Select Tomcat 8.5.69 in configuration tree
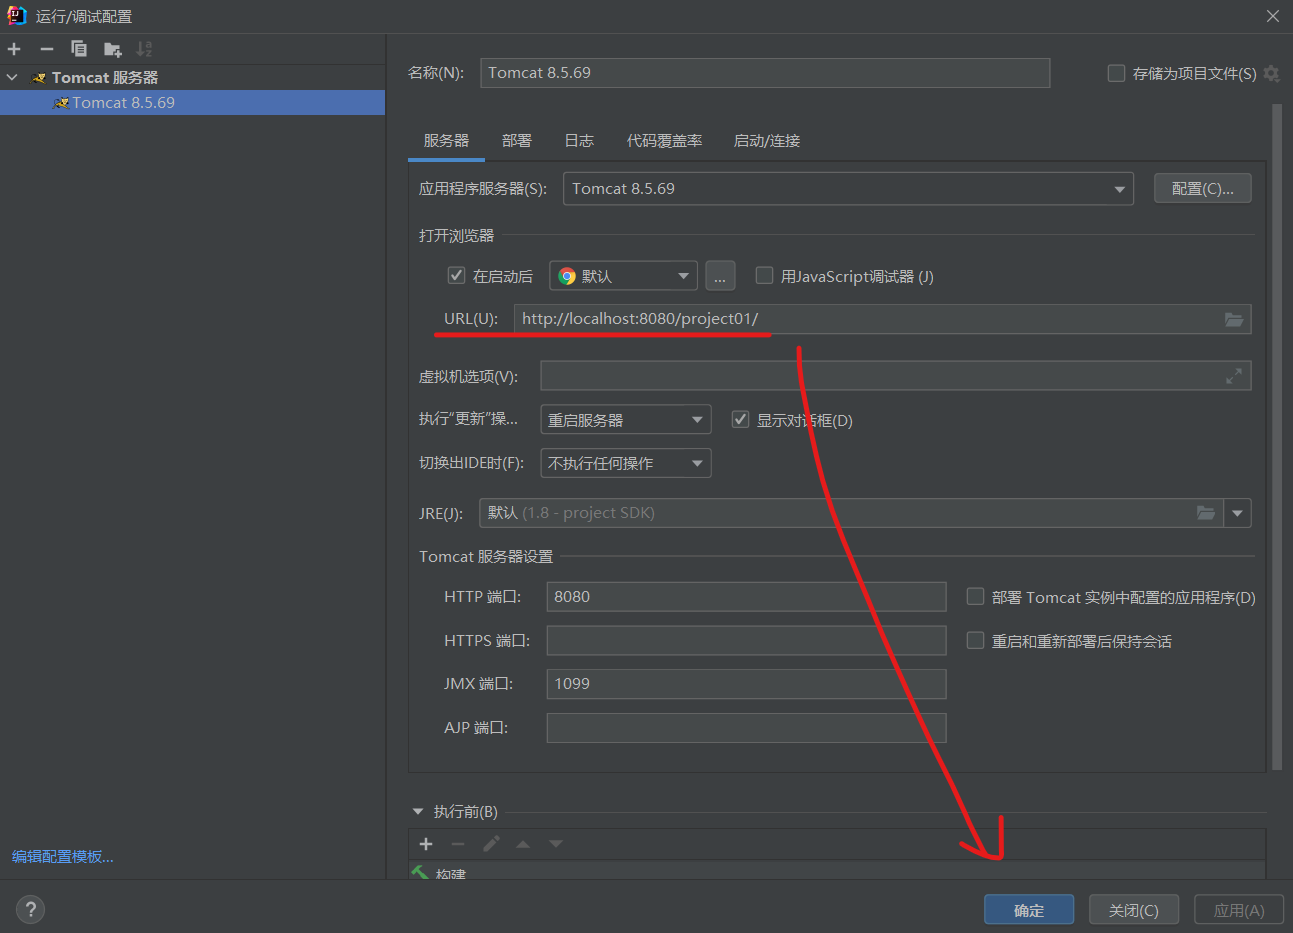Viewport: 1293px width, 933px height. [x=192, y=102]
